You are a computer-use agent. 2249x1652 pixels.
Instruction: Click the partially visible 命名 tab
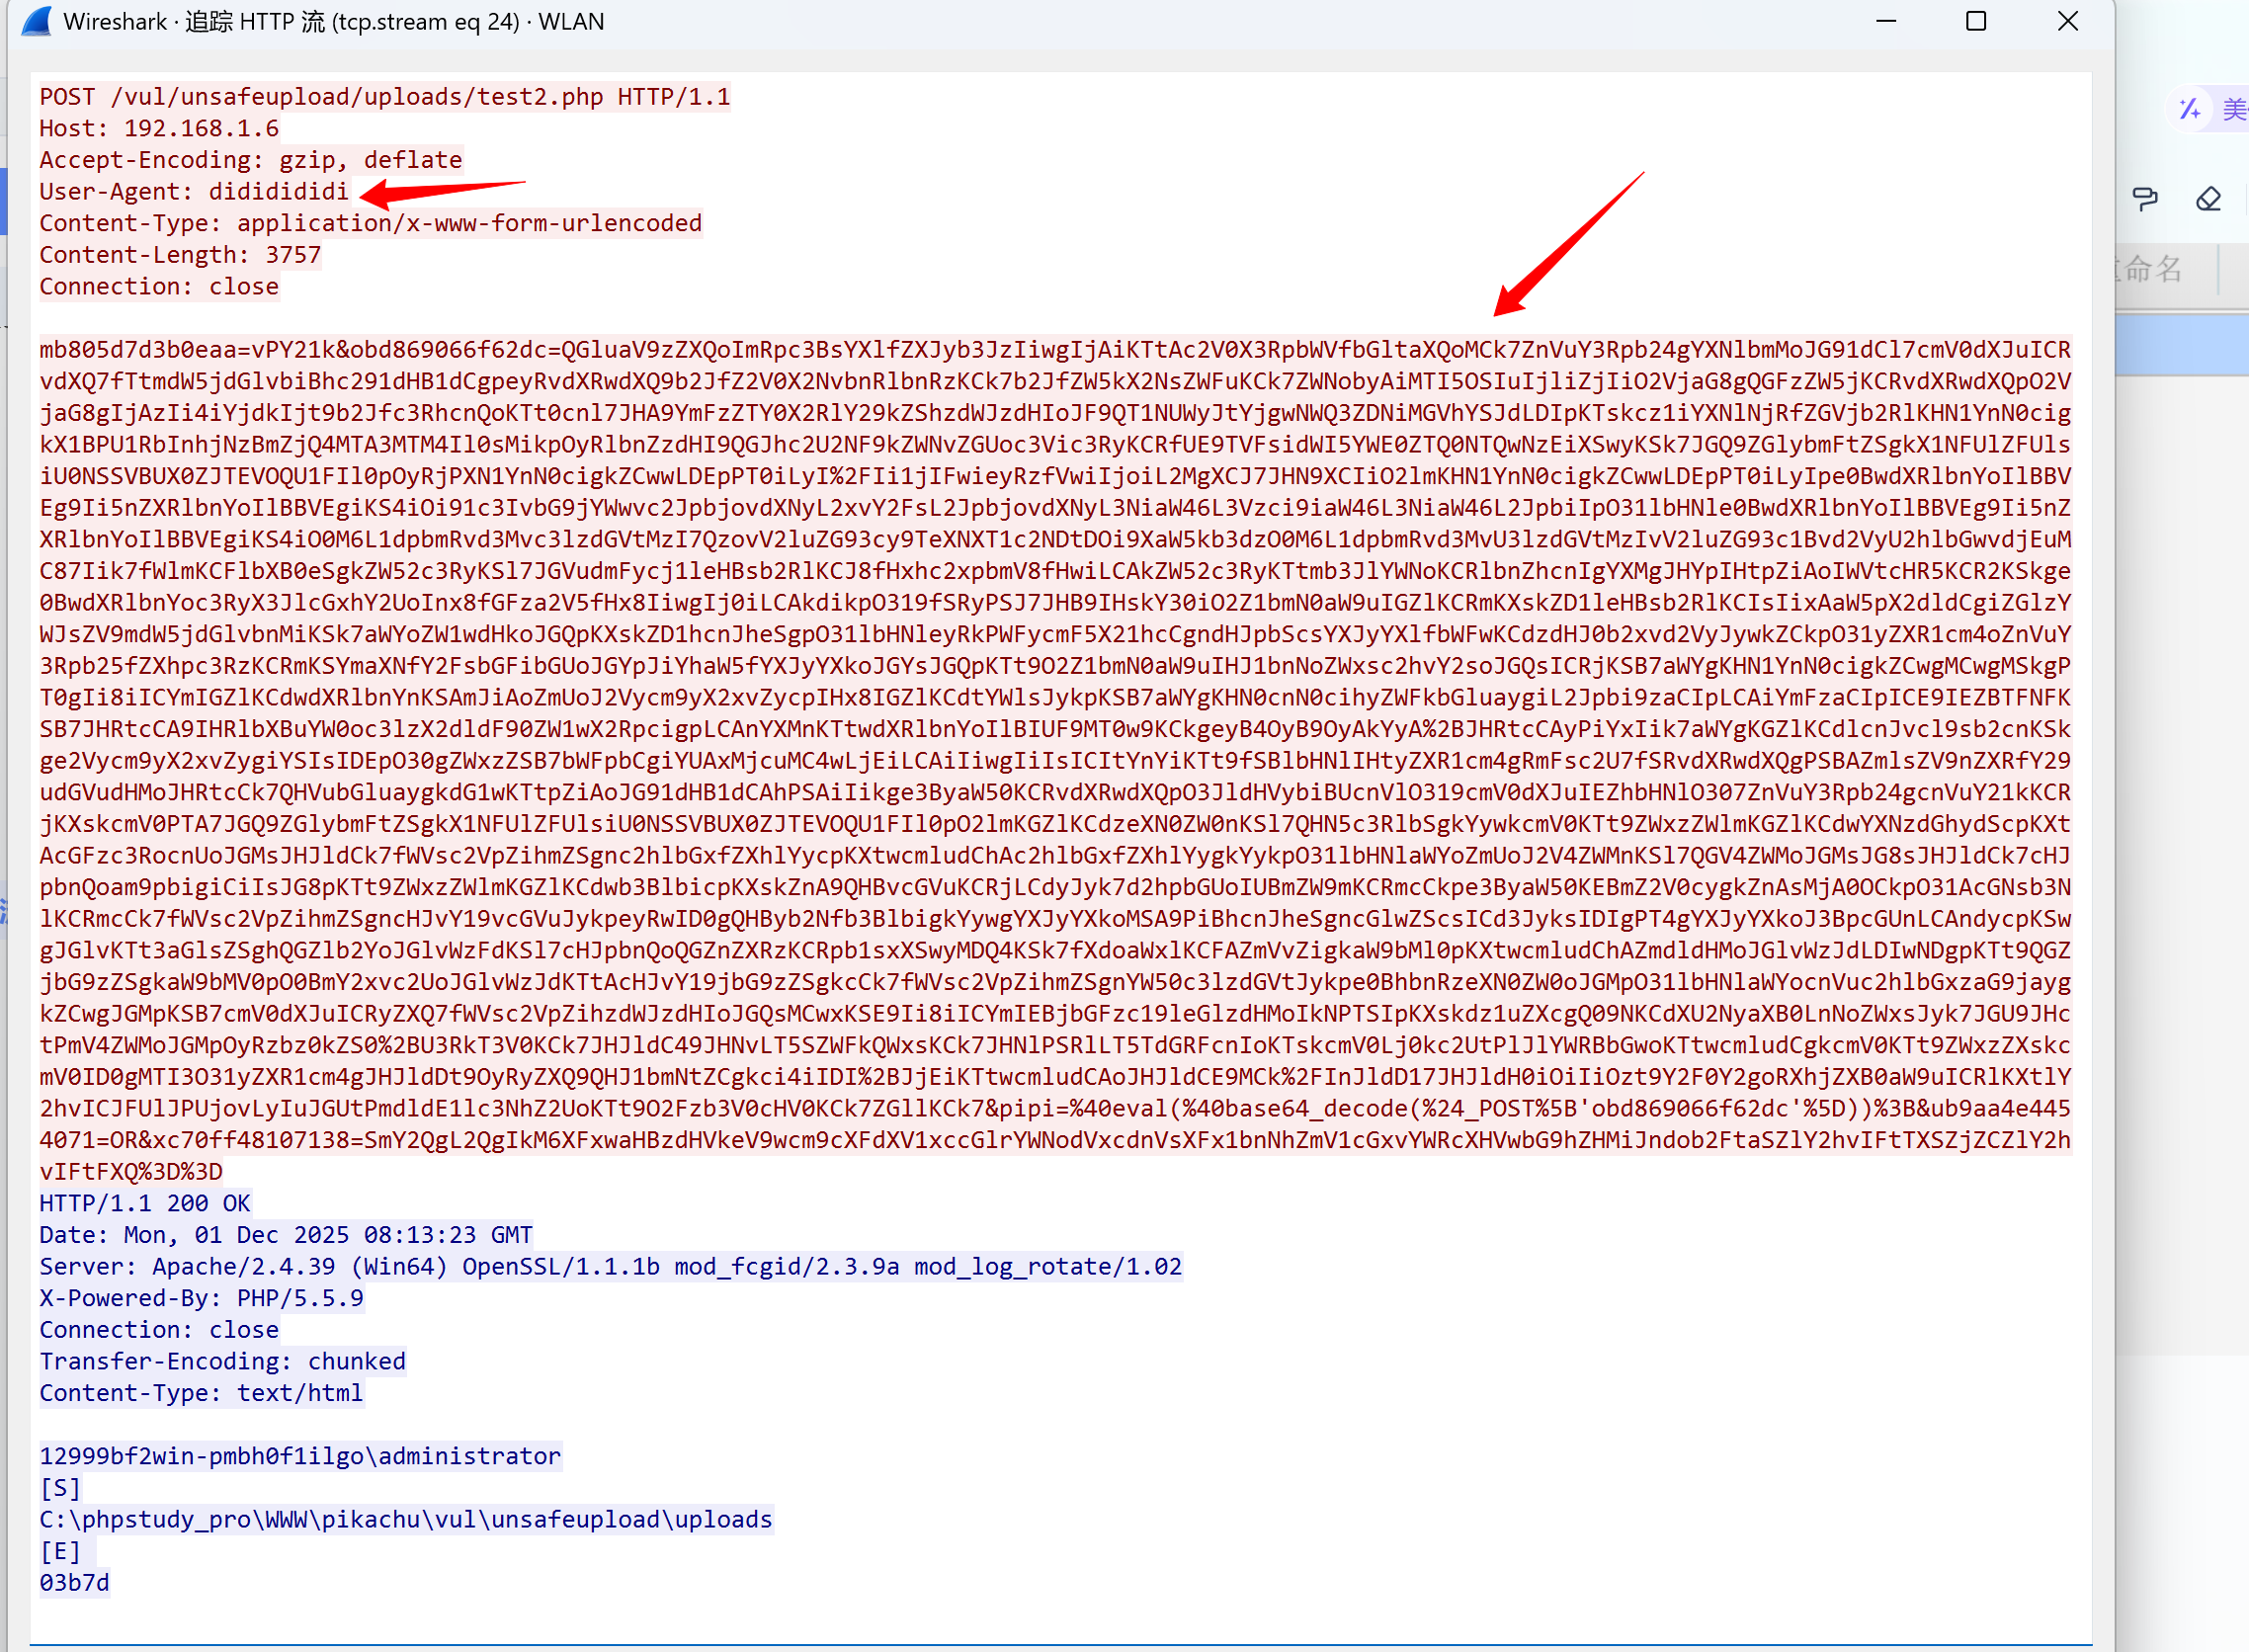(2152, 268)
